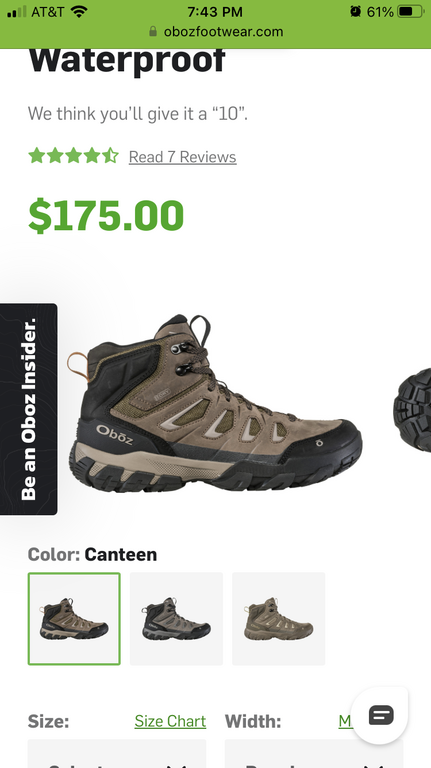
Task: Choose the gray middle color boot swatch
Action: [176, 619]
